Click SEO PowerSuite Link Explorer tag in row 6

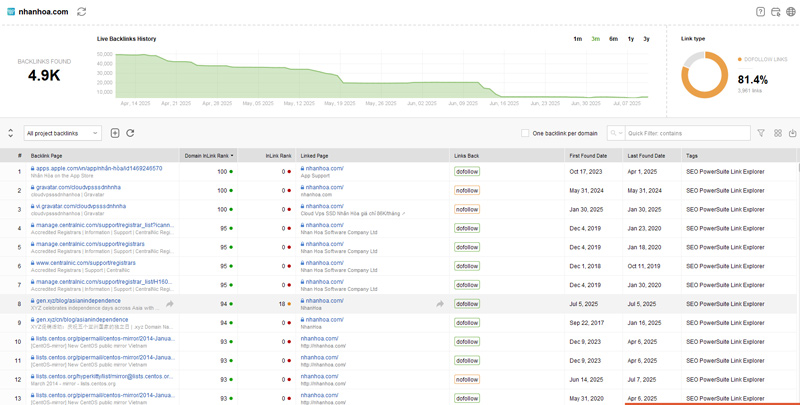pyautogui.click(x=726, y=266)
